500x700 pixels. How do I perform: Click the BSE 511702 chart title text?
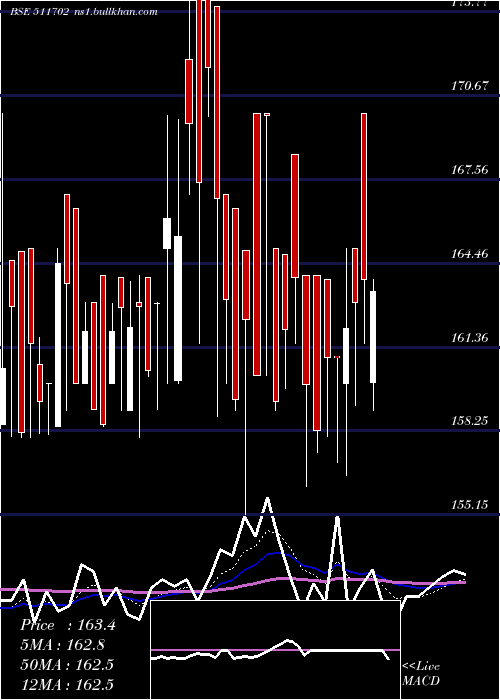84,12
